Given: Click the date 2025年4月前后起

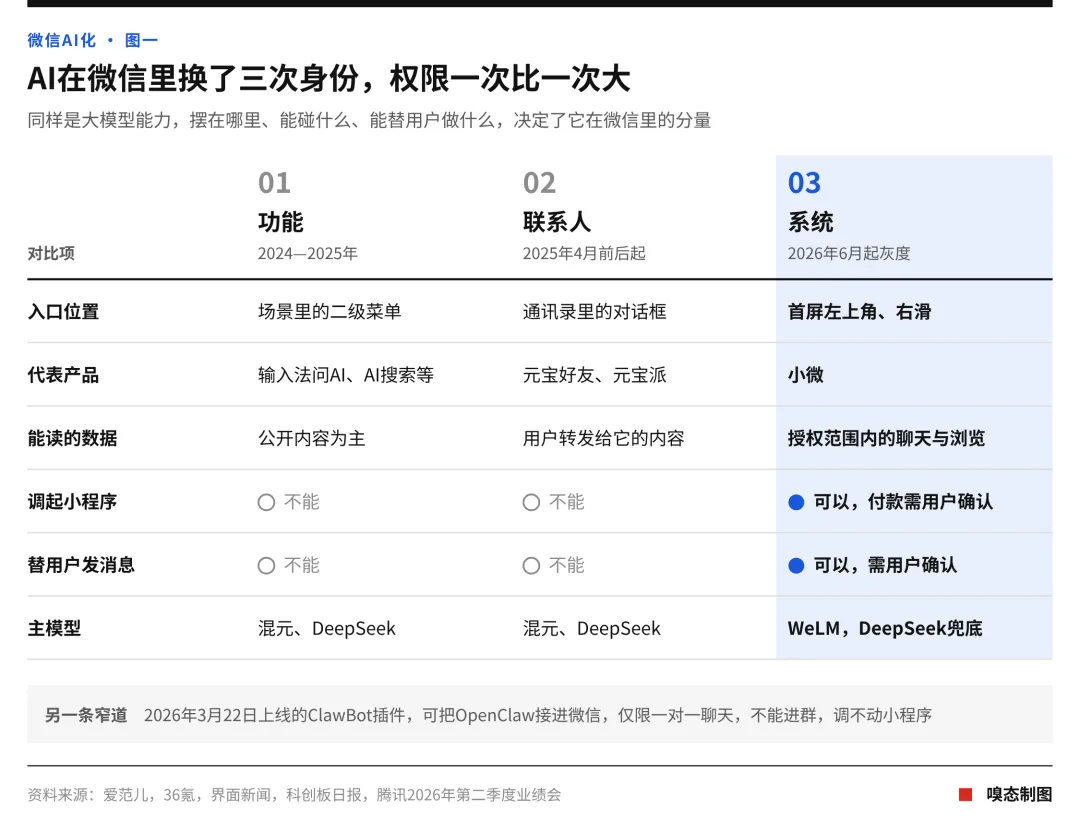Looking at the screenshot, I should (584, 253).
